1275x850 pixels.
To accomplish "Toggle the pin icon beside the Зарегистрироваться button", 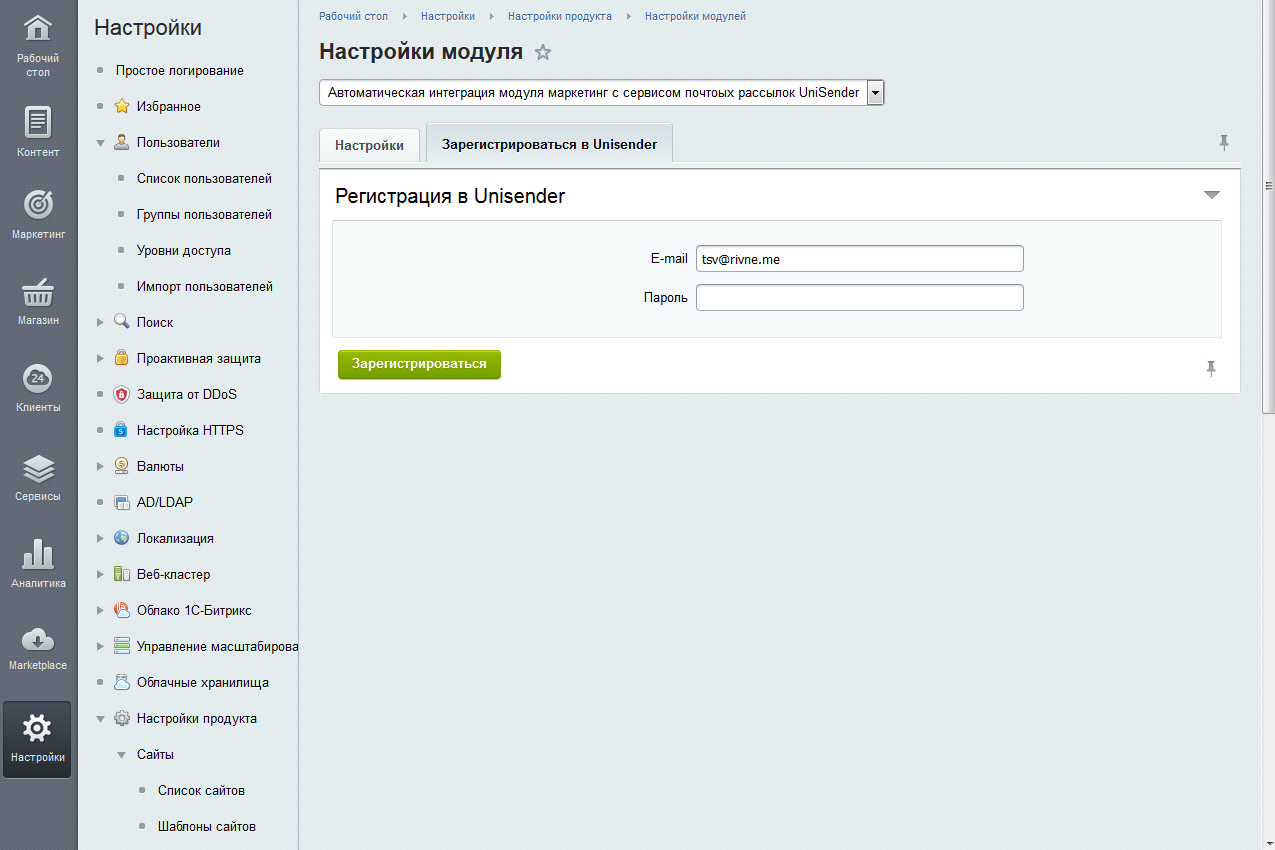I will 1211,369.
